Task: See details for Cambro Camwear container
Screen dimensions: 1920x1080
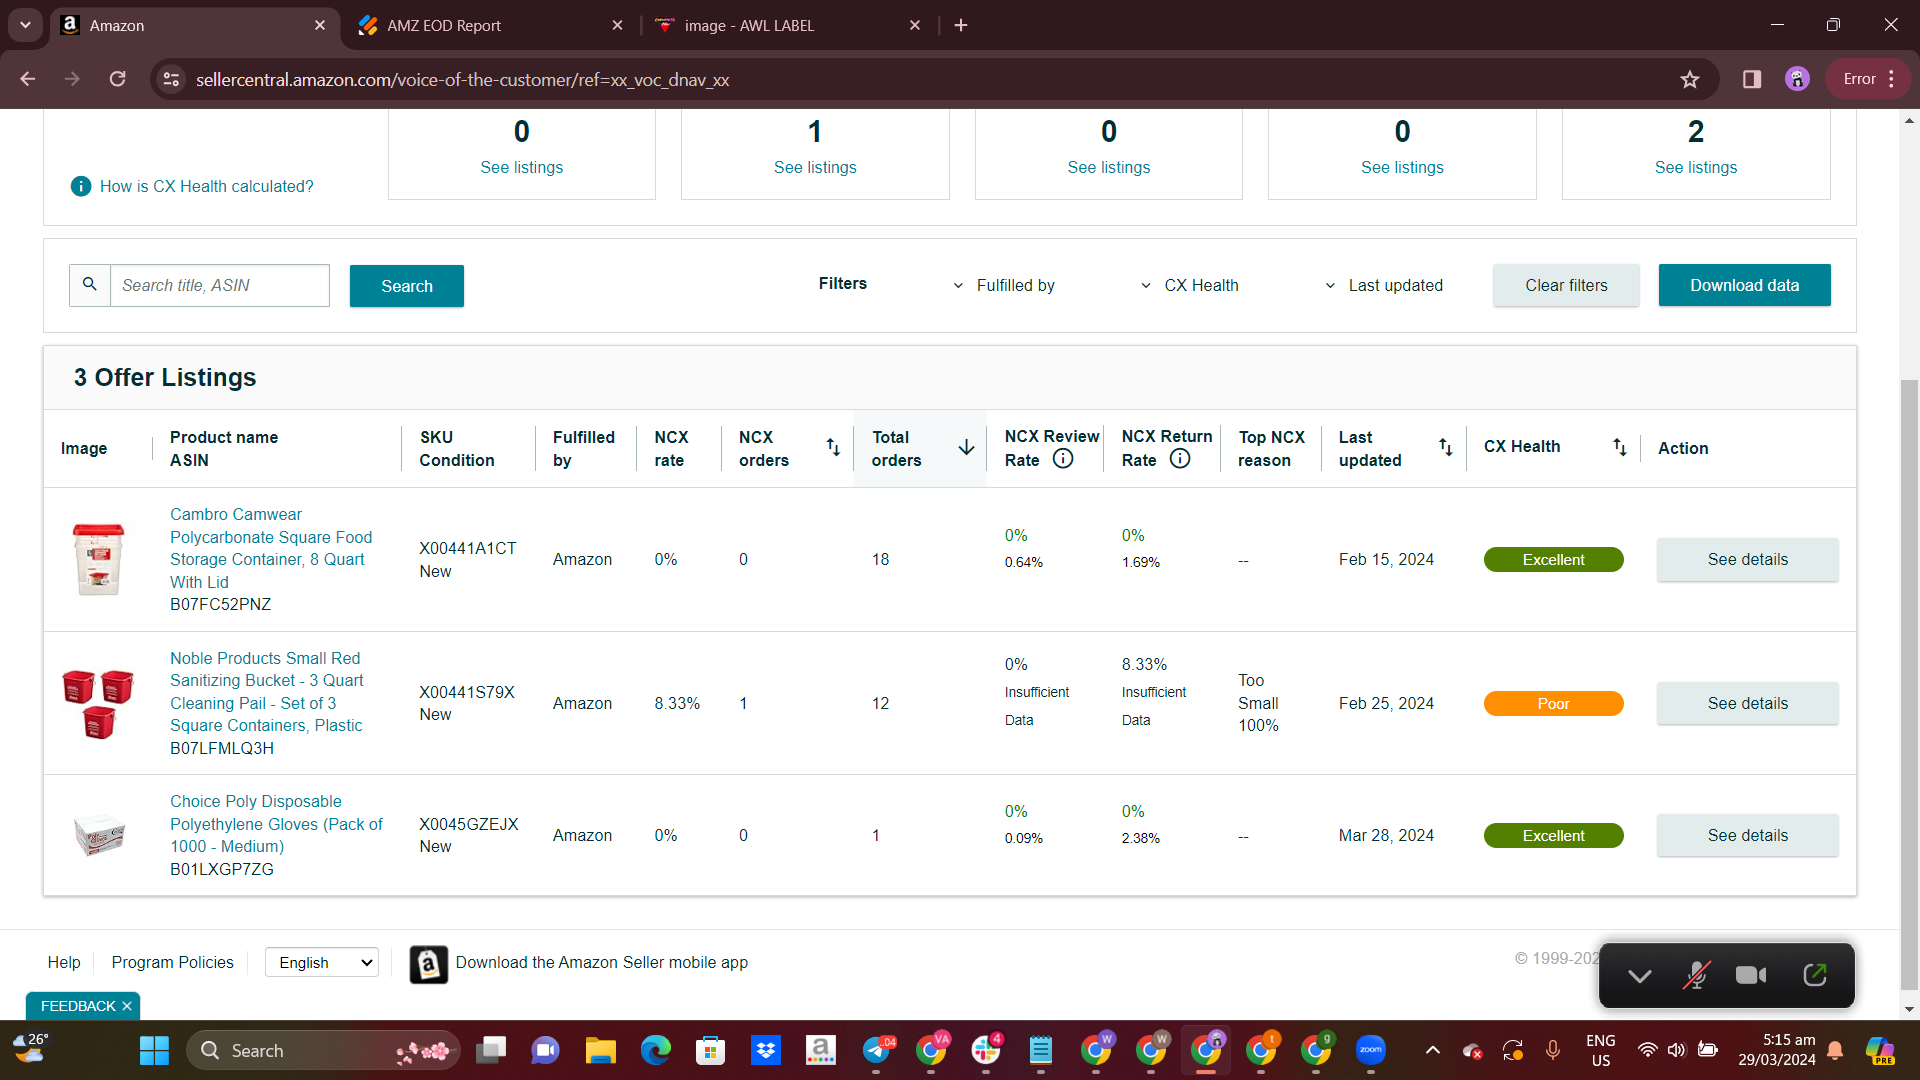Action: tap(1747, 559)
